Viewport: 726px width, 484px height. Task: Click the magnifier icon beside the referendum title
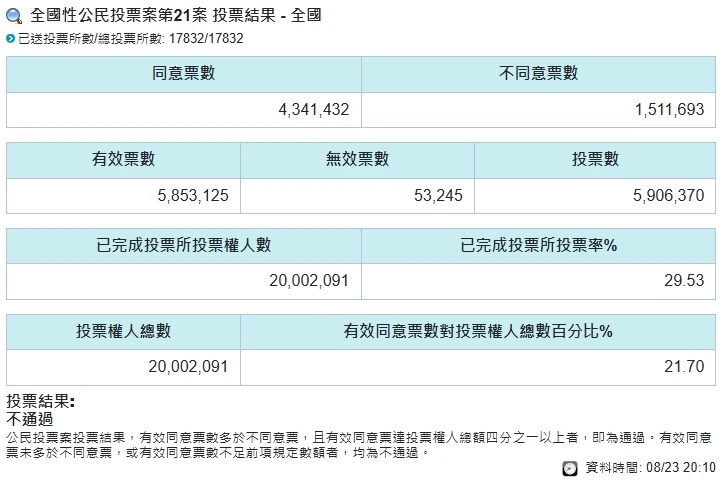(x=15, y=18)
